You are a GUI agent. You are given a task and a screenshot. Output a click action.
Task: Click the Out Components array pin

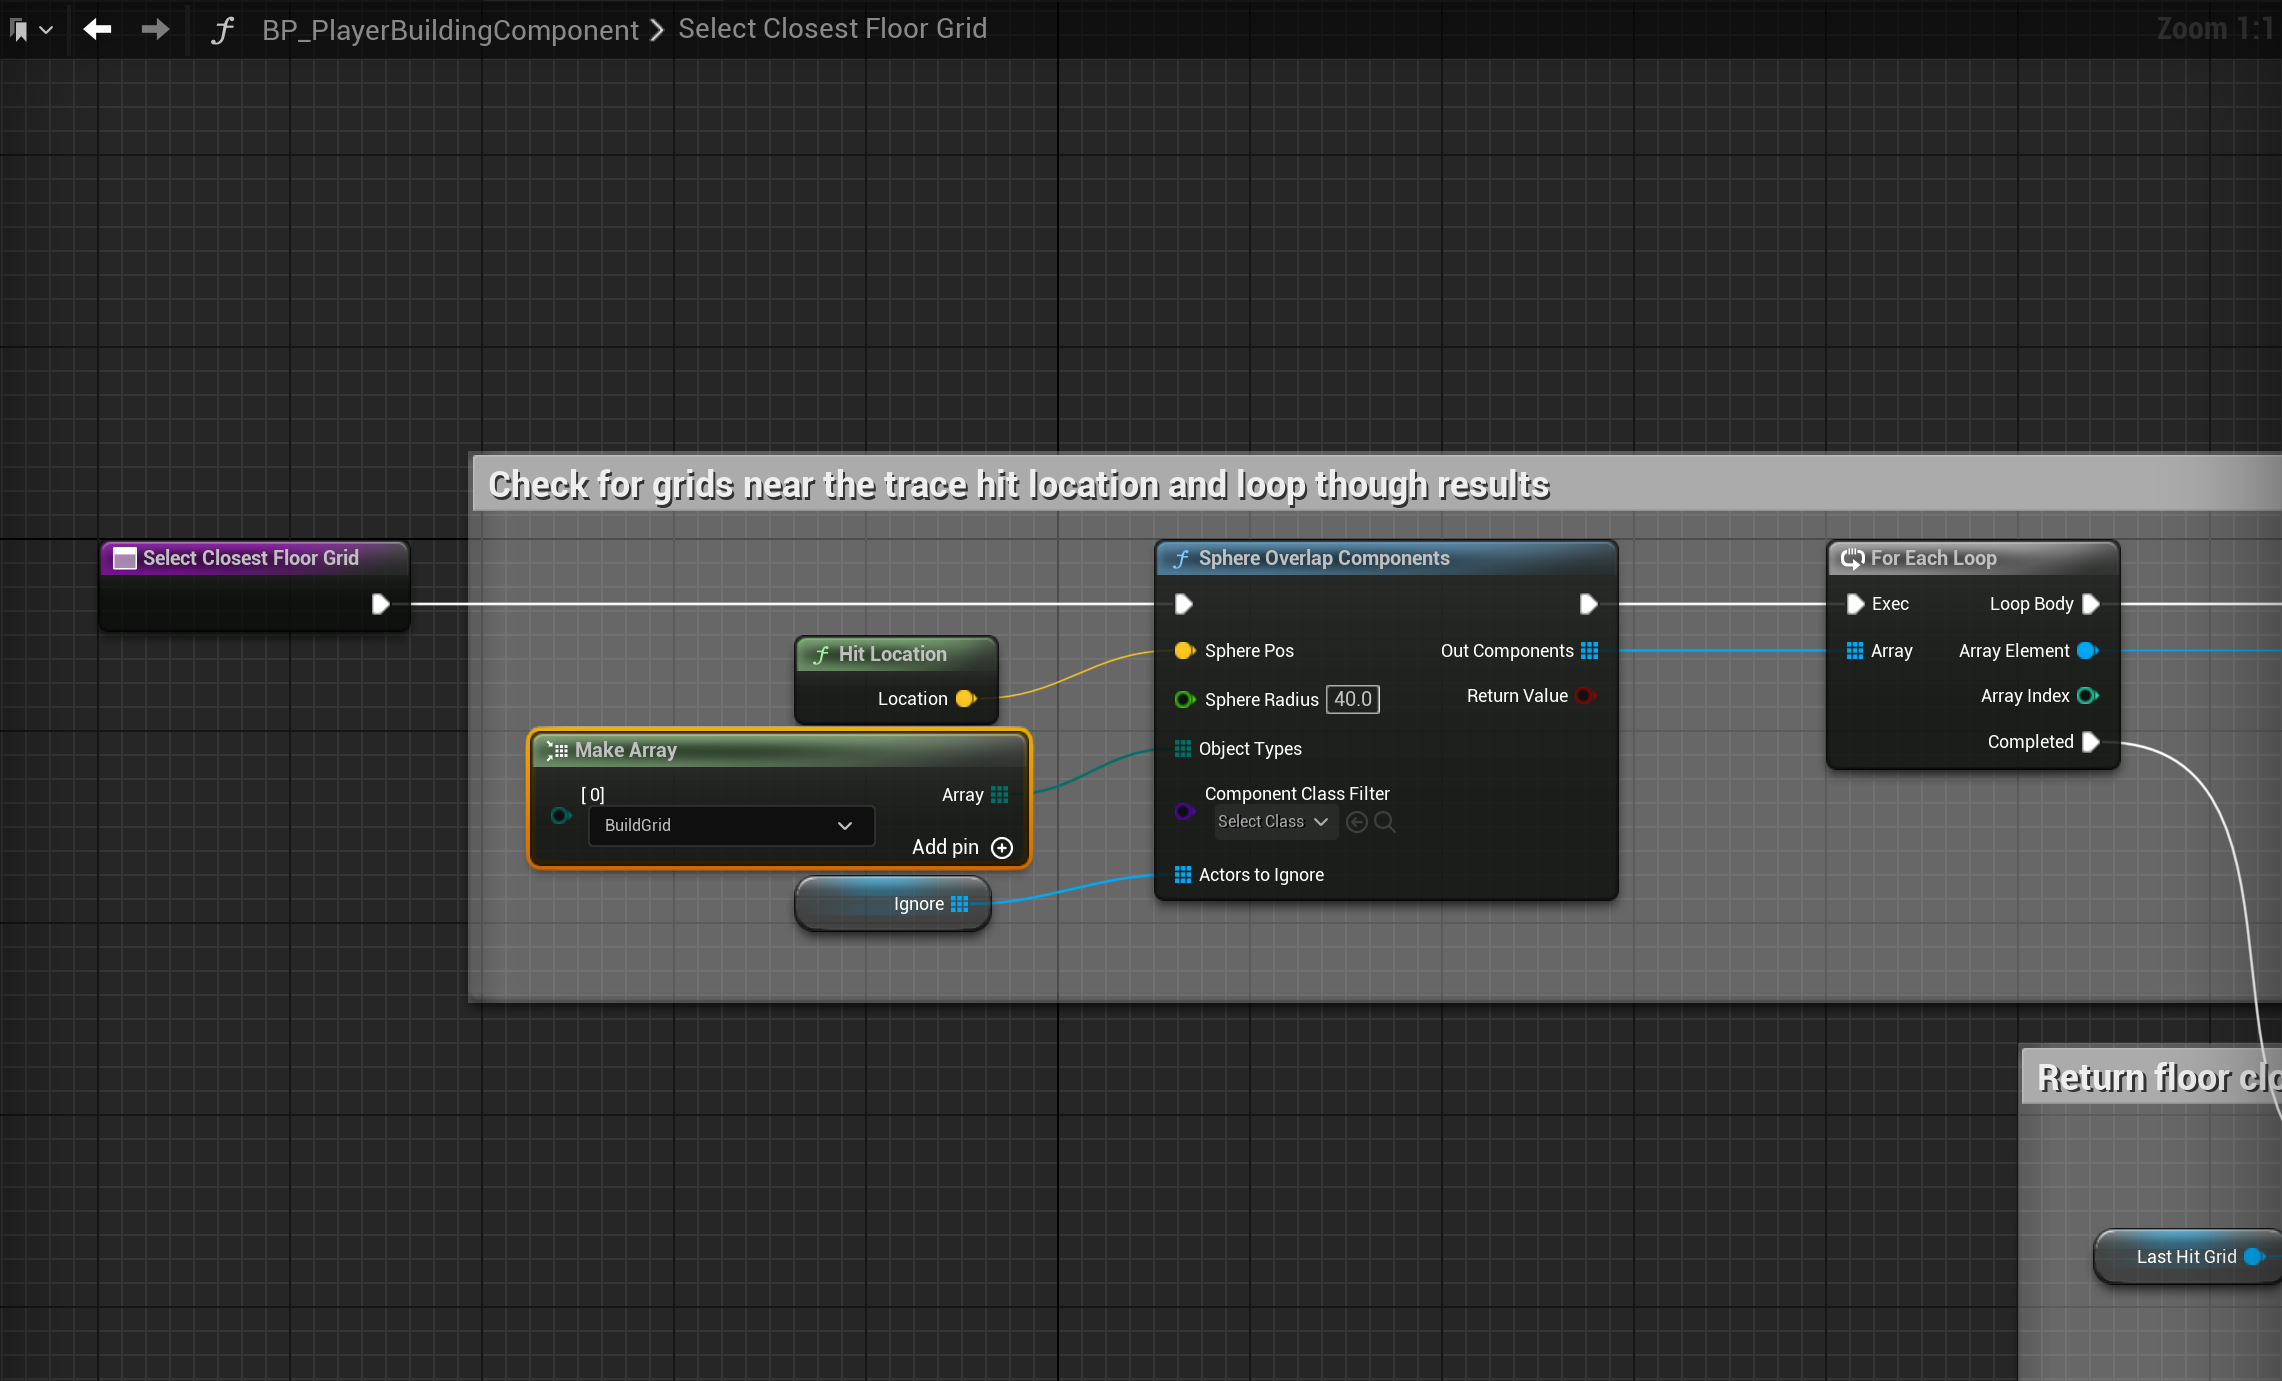pyautogui.click(x=1590, y=651)
